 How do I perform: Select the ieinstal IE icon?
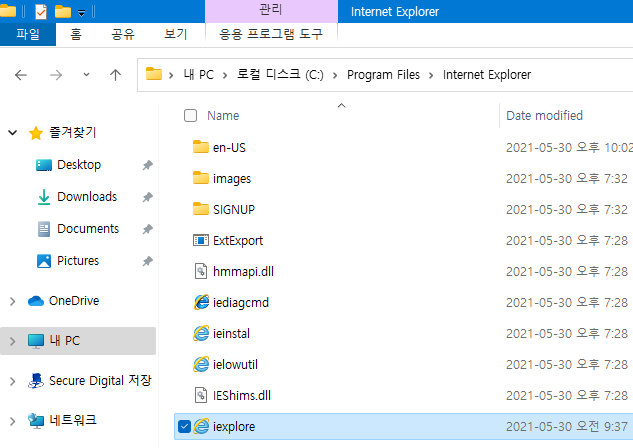[201, 333]
